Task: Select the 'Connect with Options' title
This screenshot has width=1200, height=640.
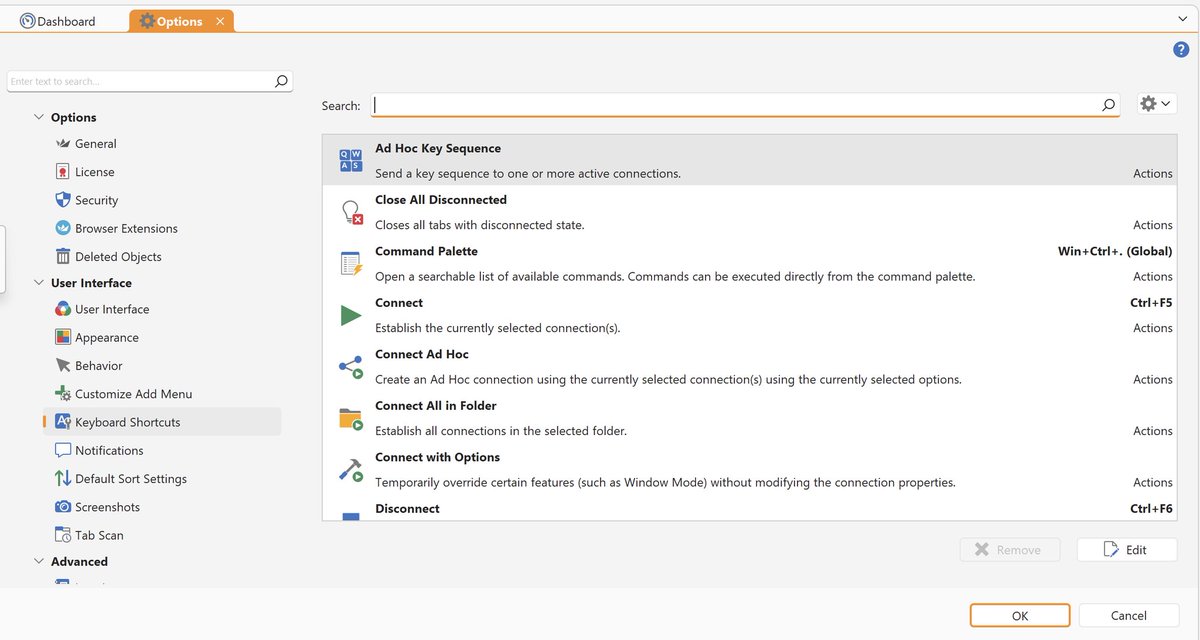Action: (x=437, y=457)
